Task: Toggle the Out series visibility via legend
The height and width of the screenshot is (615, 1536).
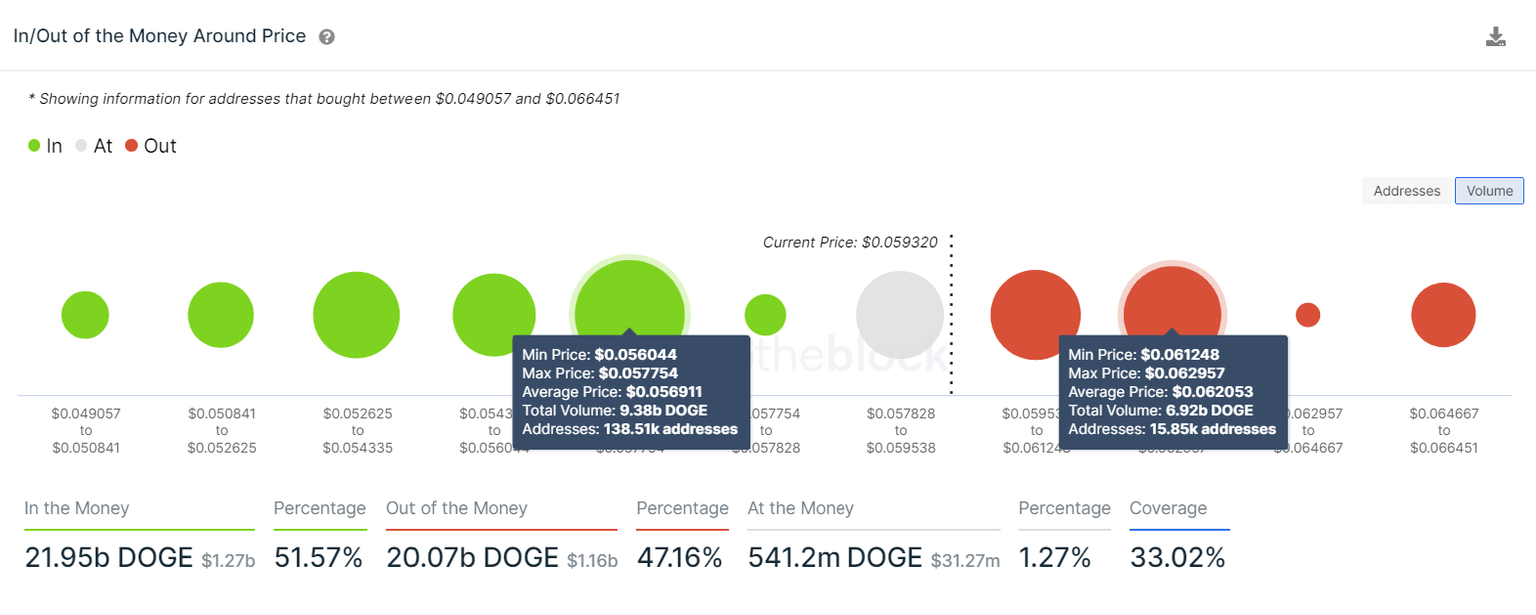Action: [x=150, y=145]
